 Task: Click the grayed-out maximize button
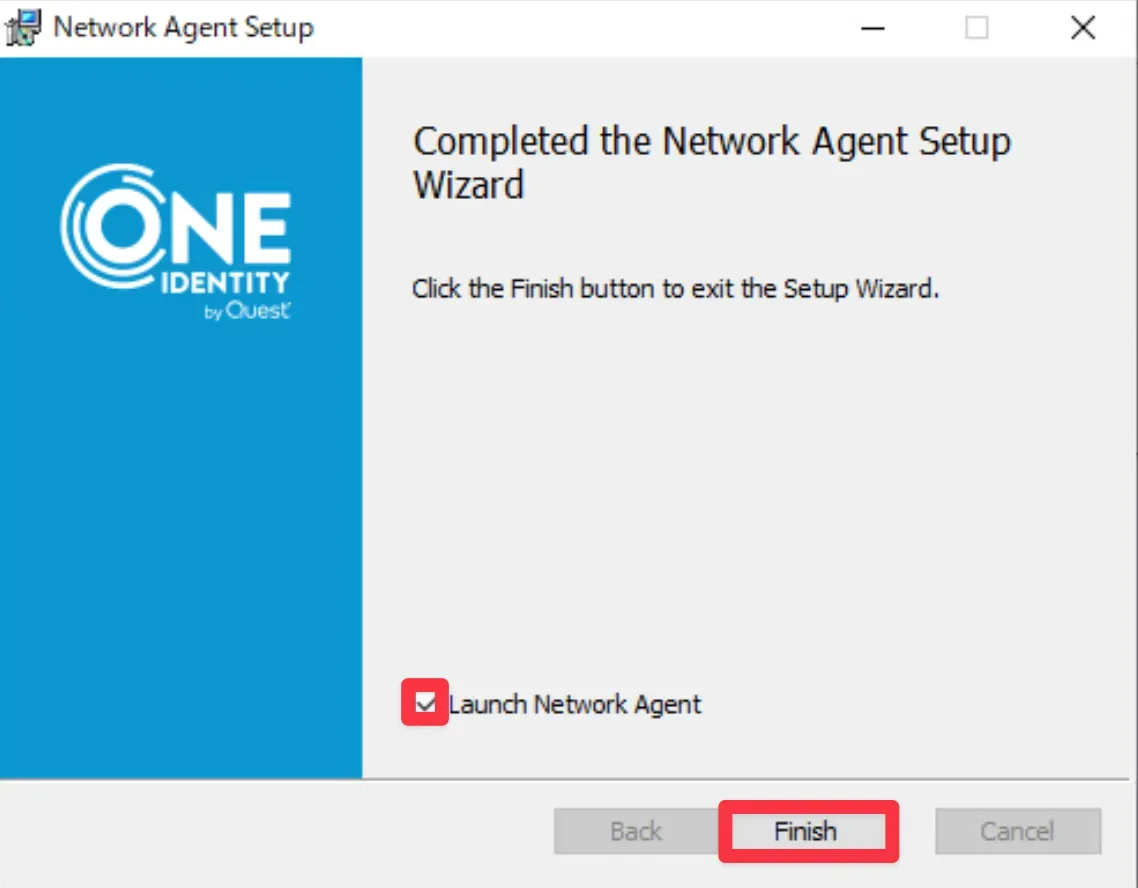[x=977, y=28]
